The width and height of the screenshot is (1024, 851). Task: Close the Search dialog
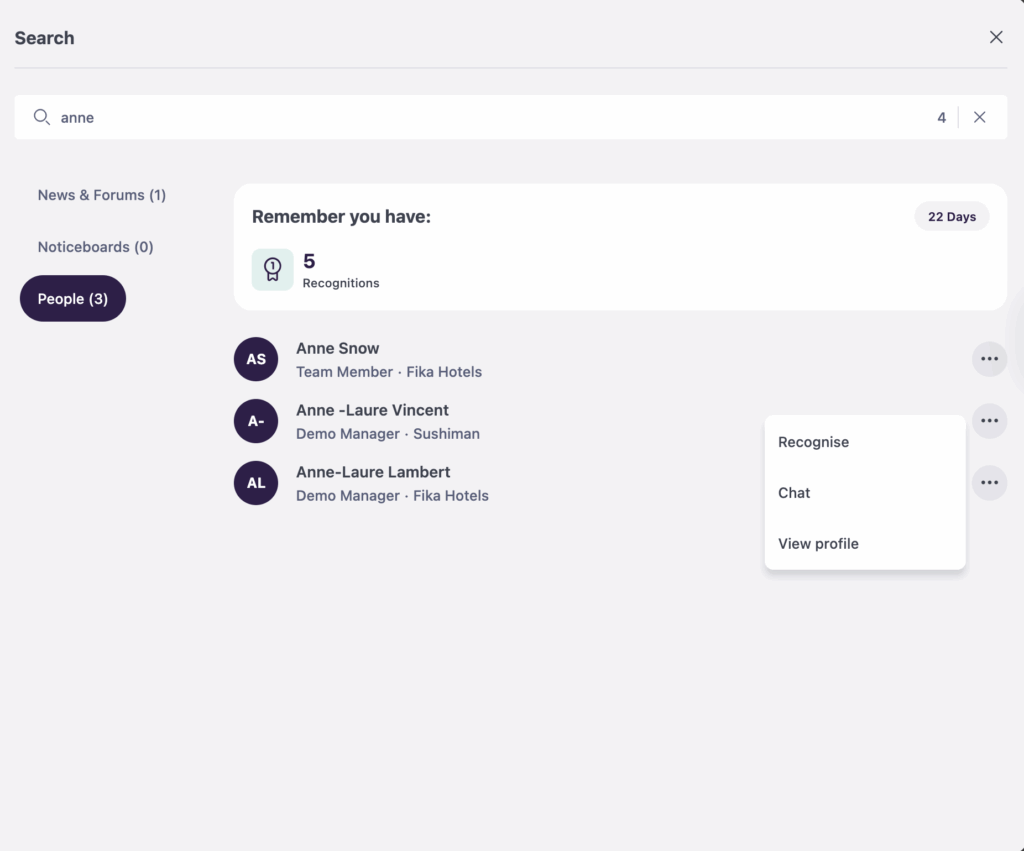tap(996, 37)
